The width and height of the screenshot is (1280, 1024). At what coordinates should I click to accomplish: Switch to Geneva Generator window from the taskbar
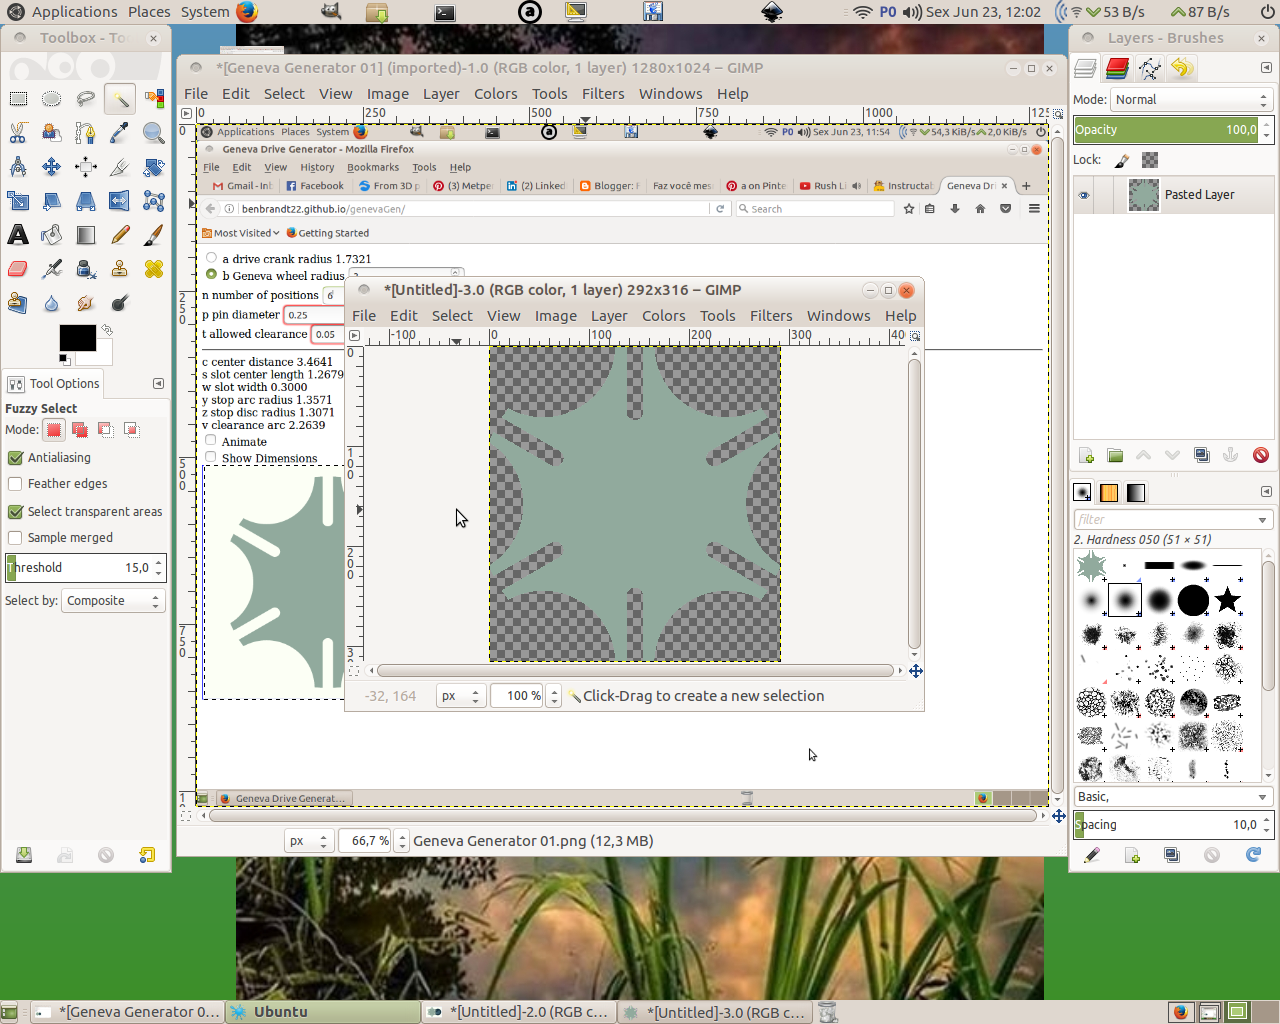125,1012
